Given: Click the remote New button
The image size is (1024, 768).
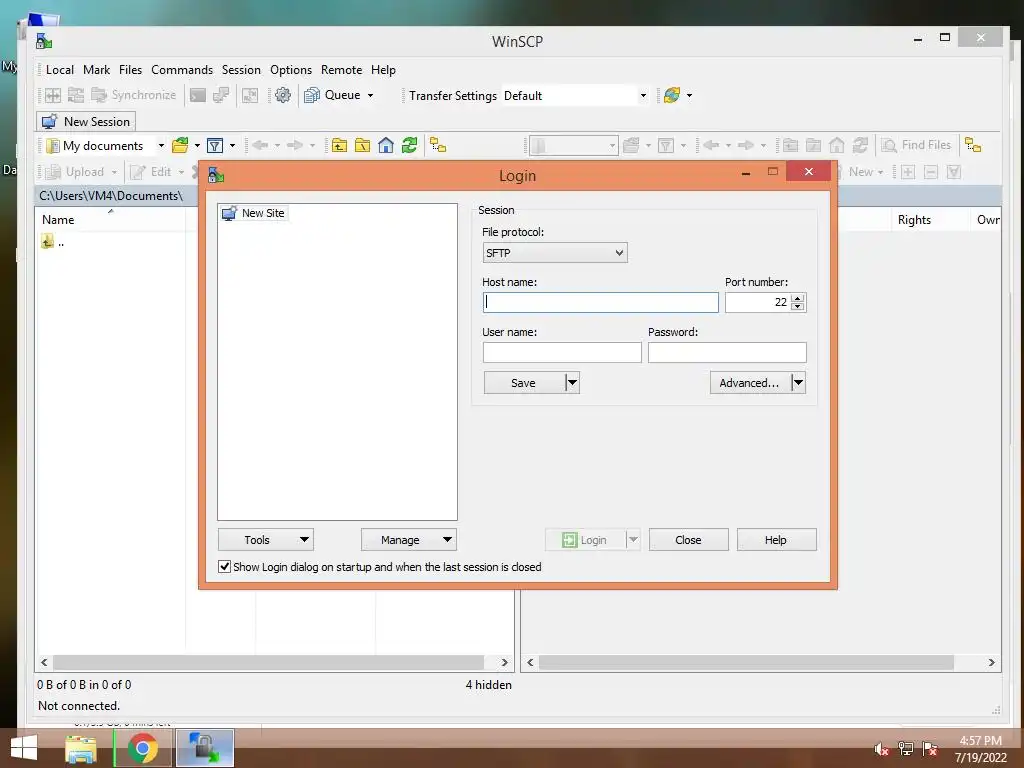Looking at the screenshot, I should [861, 172].
